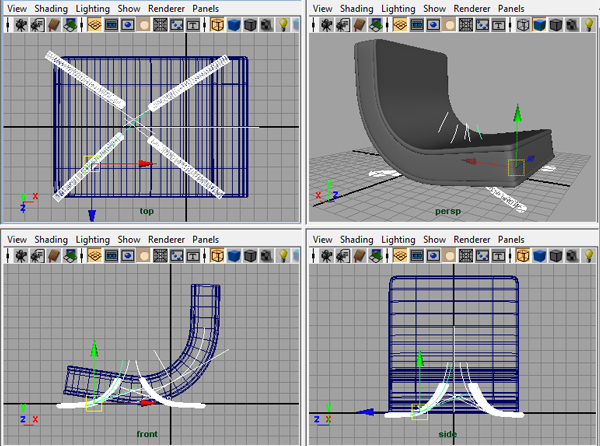
Task: Open the Shading menu in the top view
Action: click(x=52, y=8)
